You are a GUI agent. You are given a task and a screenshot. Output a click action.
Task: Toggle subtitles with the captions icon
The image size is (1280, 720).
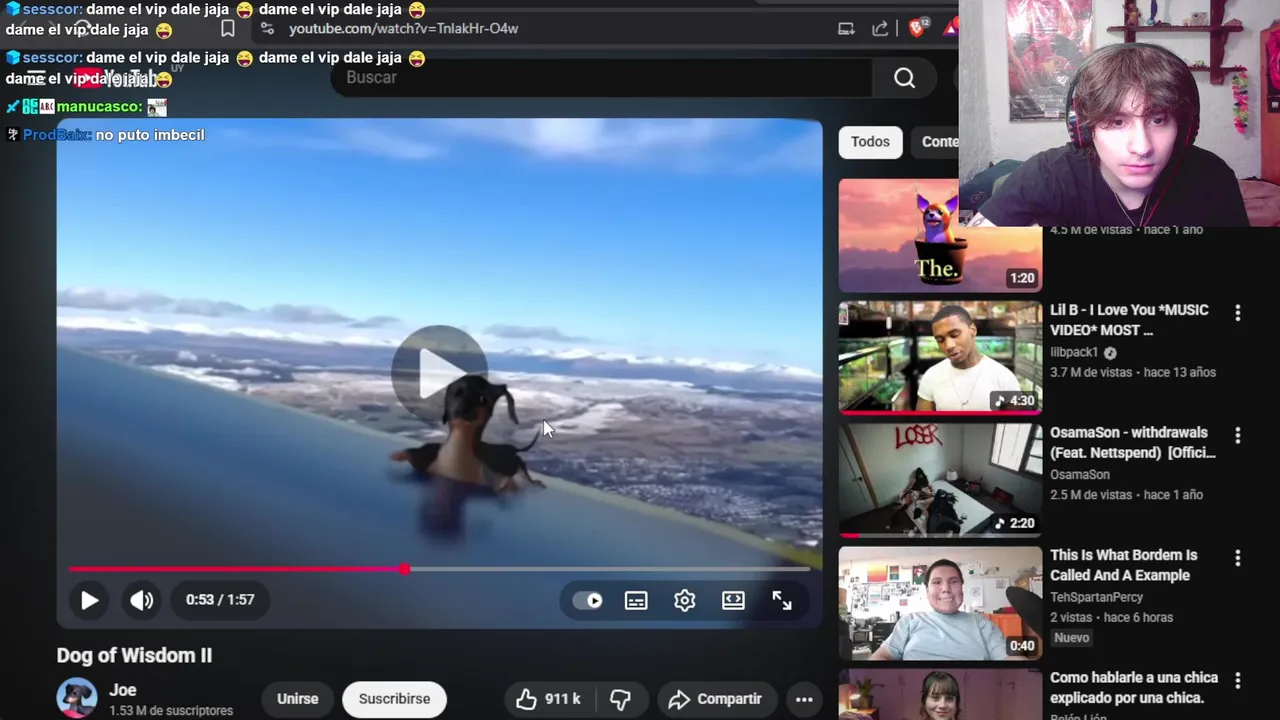coord(636,600)
